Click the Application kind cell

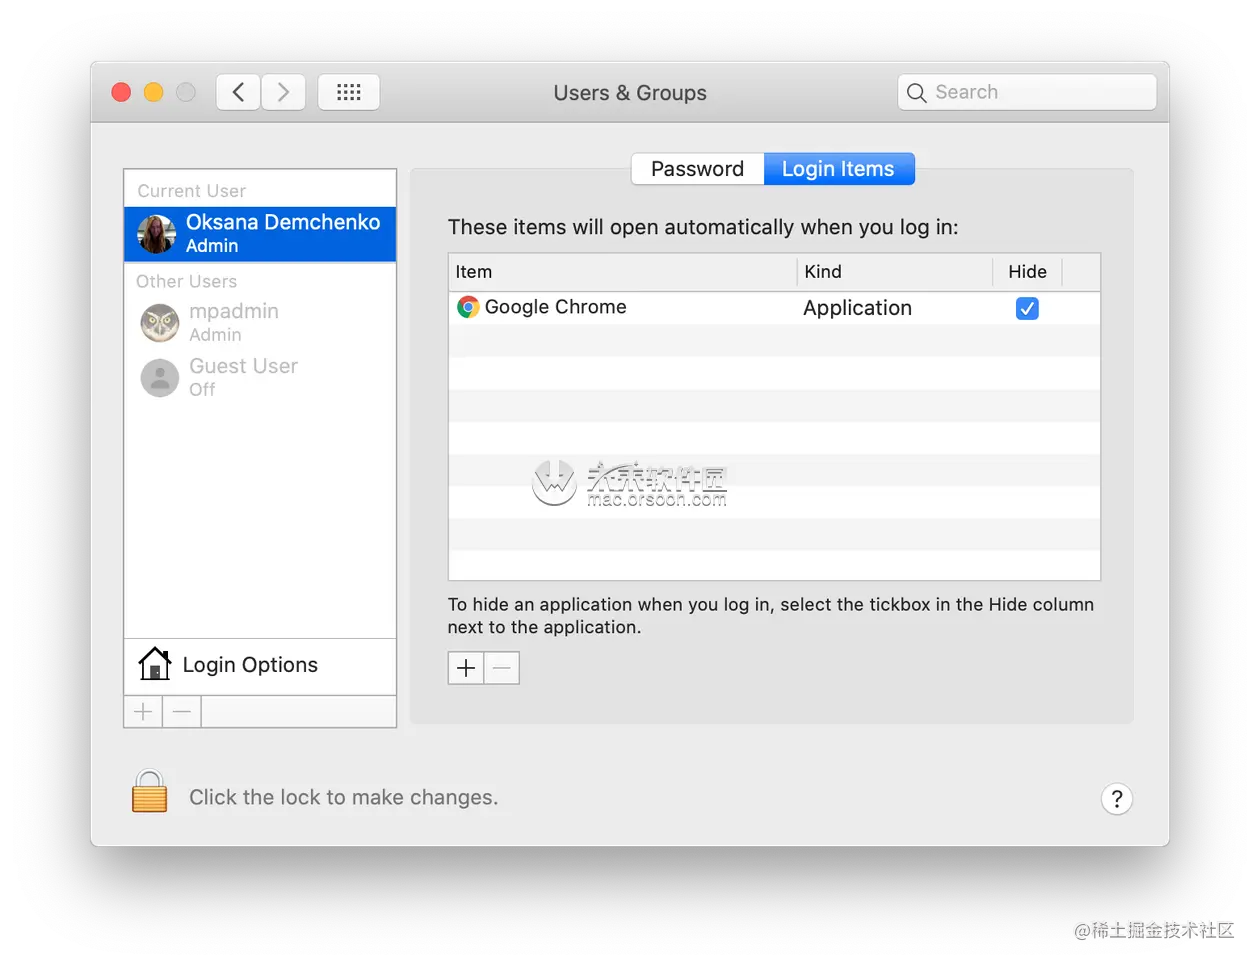point(858,308)
